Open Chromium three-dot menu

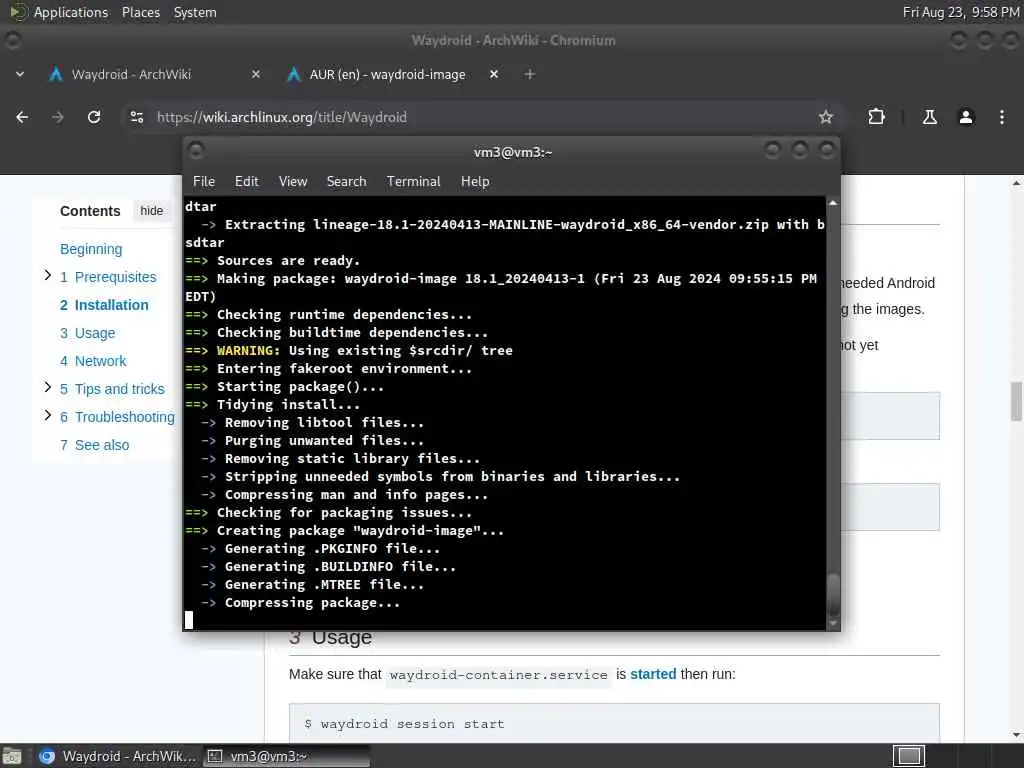click(x=1002, y=117)
